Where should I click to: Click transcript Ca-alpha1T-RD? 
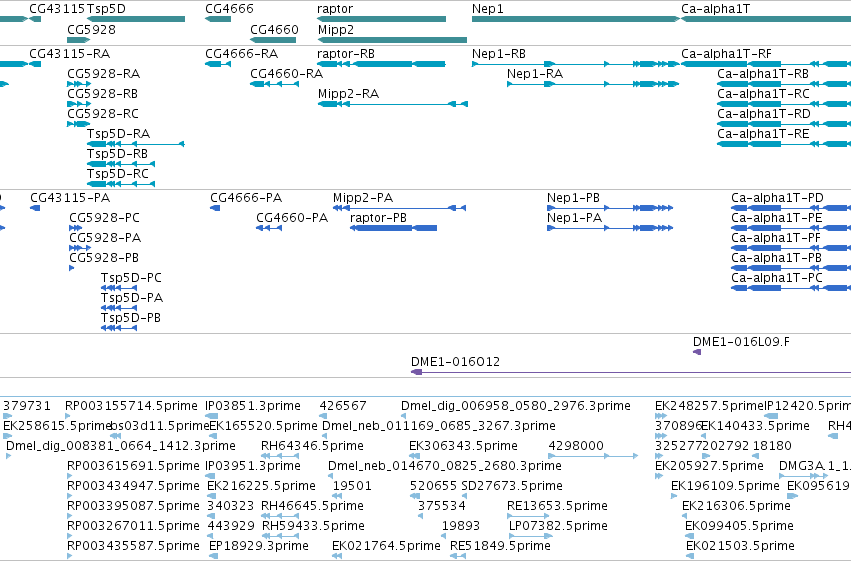[x=764, y=114]
